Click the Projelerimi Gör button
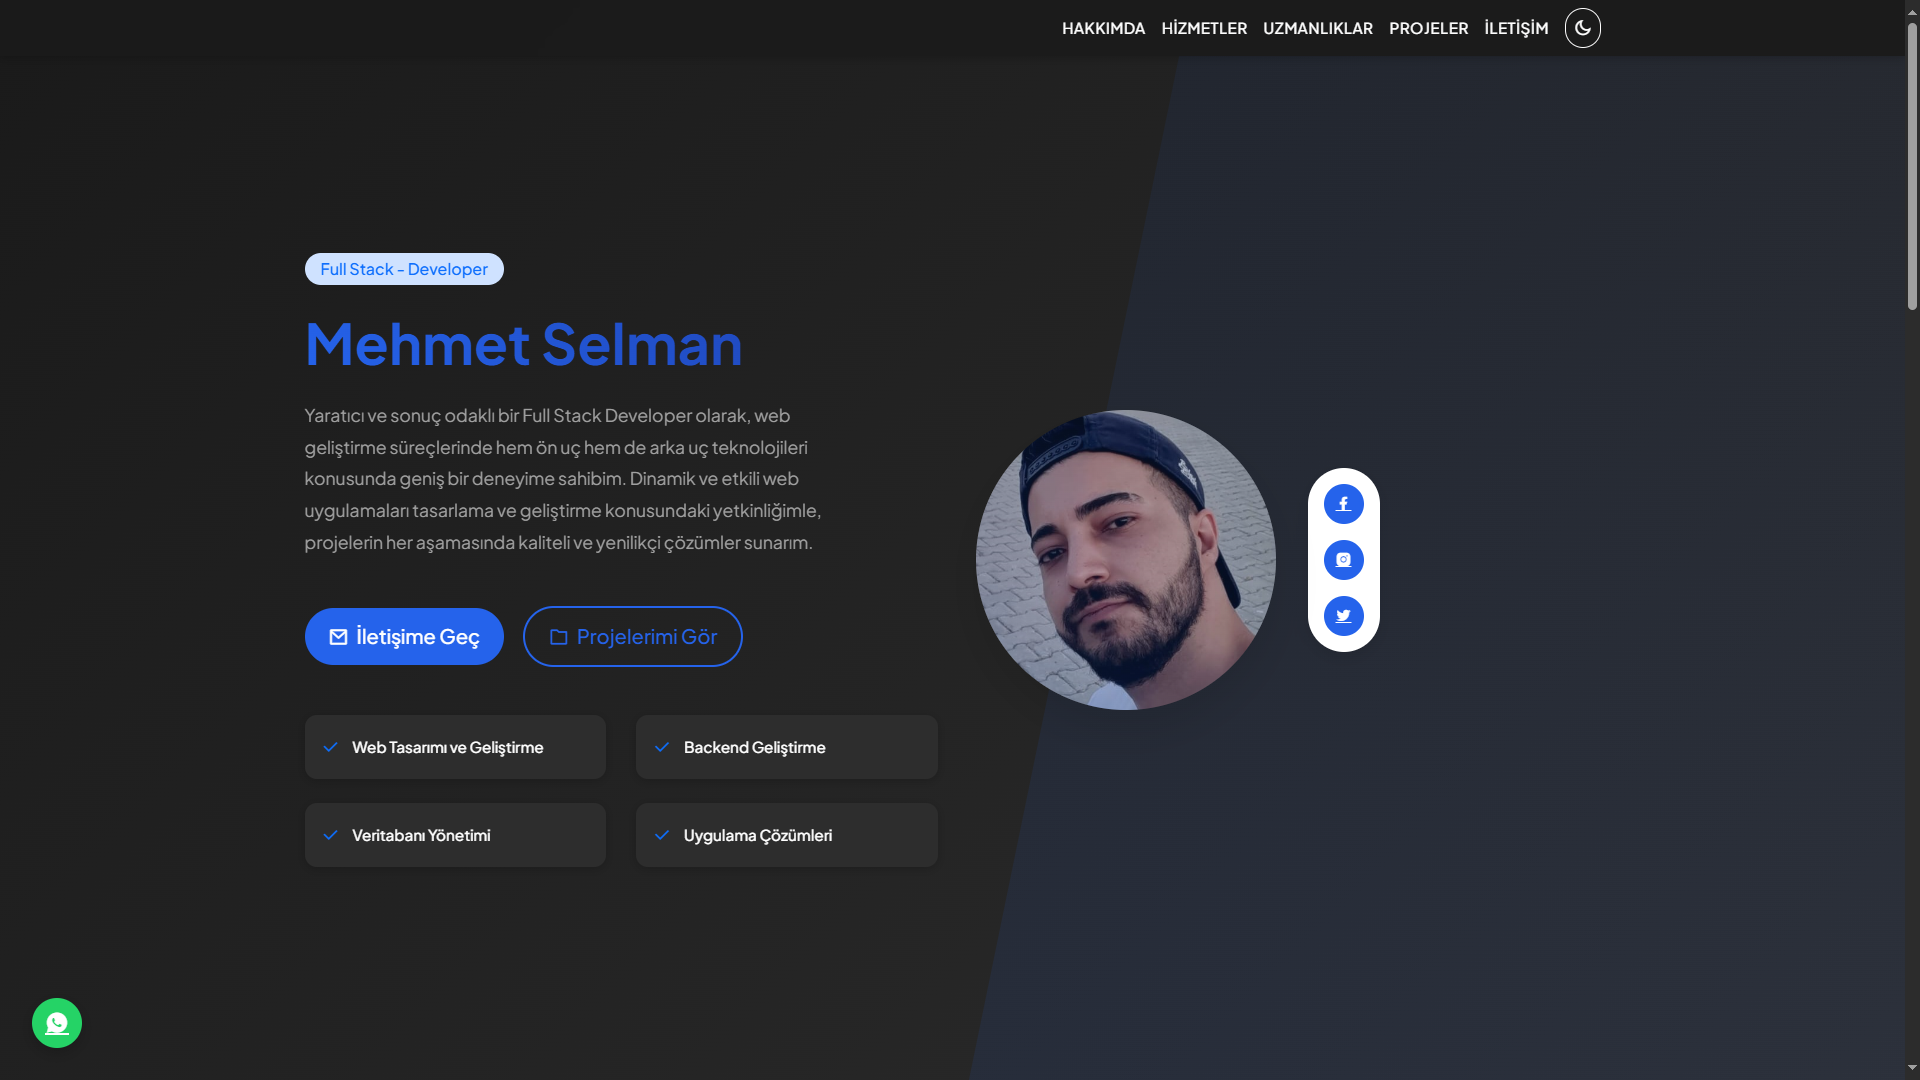The height and width of the screenshot is (1080, 1920). pos(633,637)
